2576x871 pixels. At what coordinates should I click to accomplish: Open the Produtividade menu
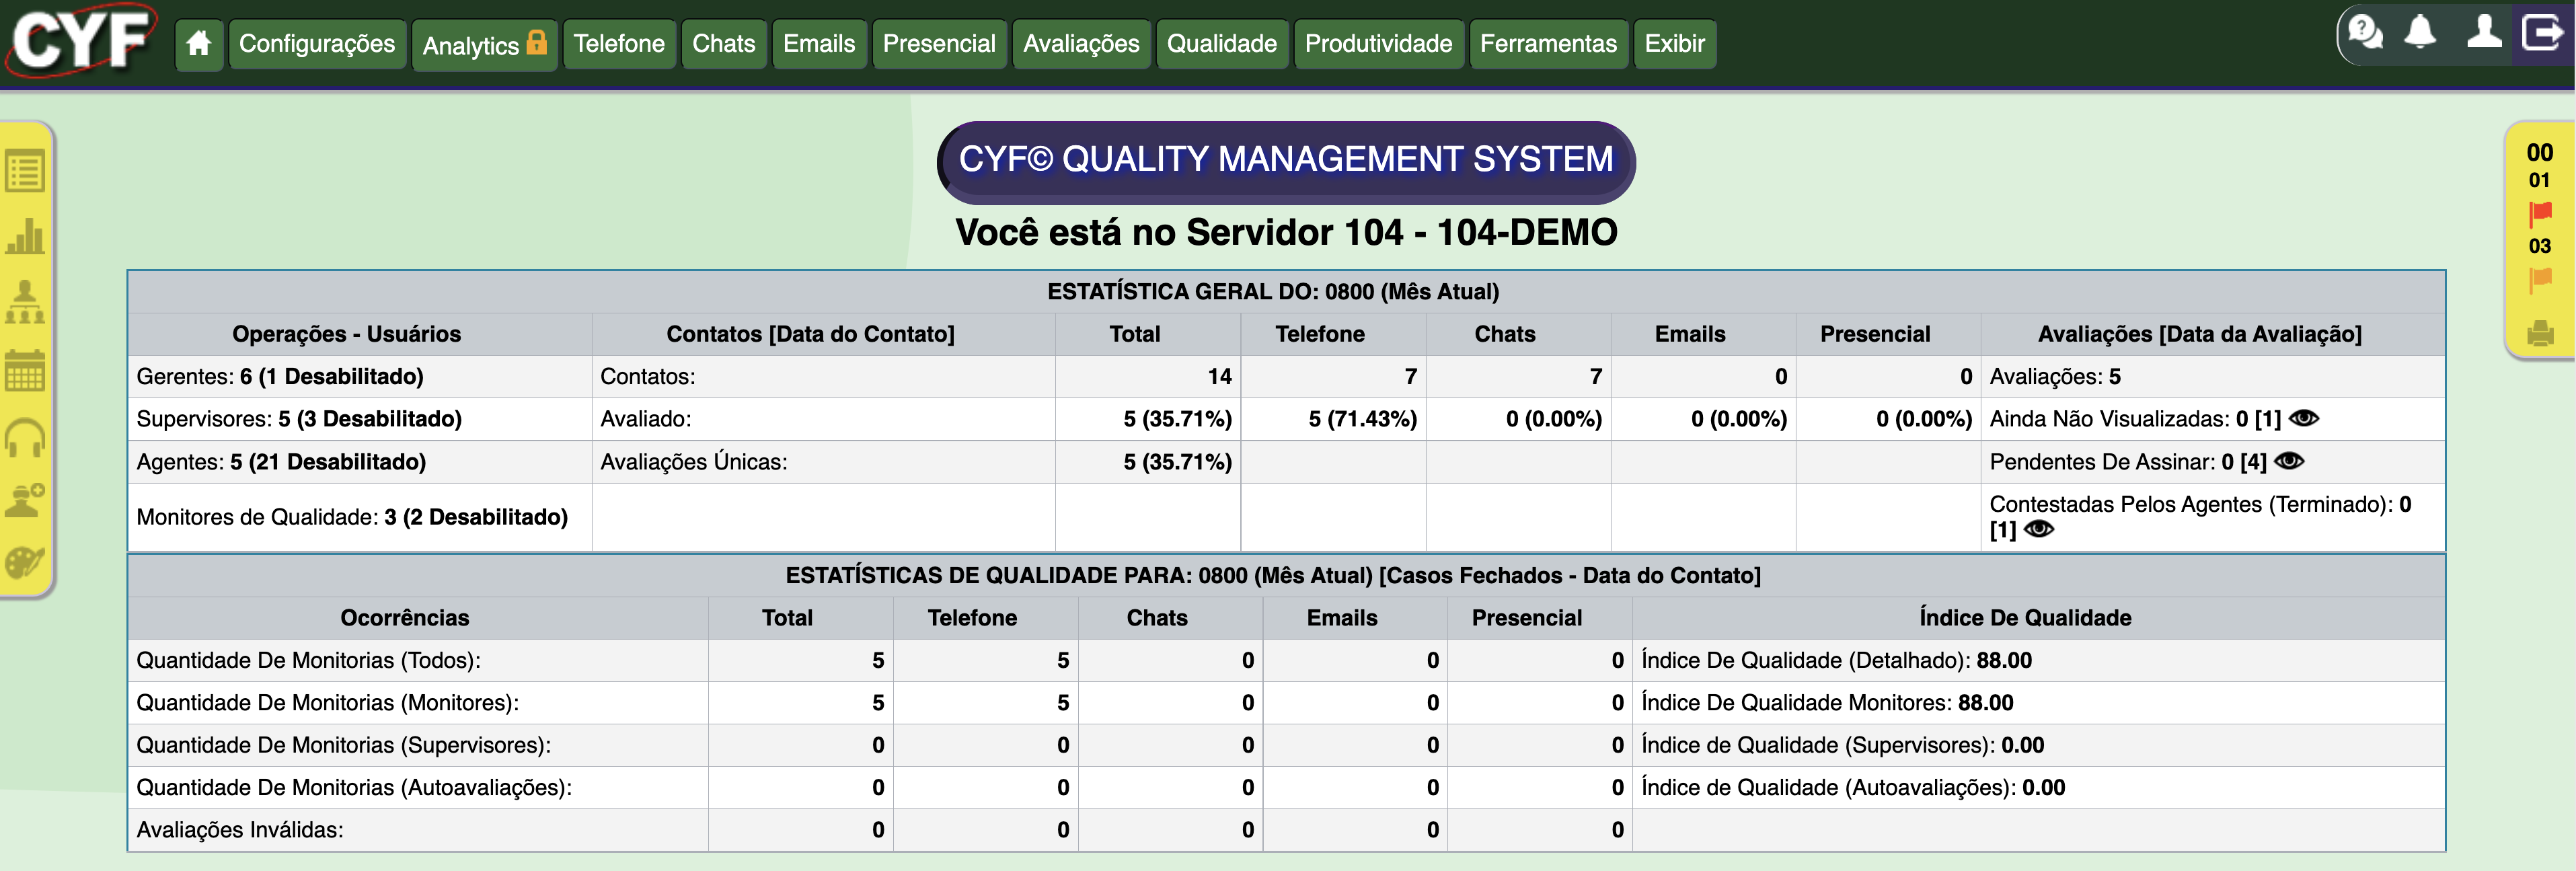(x=1378, y=44)
